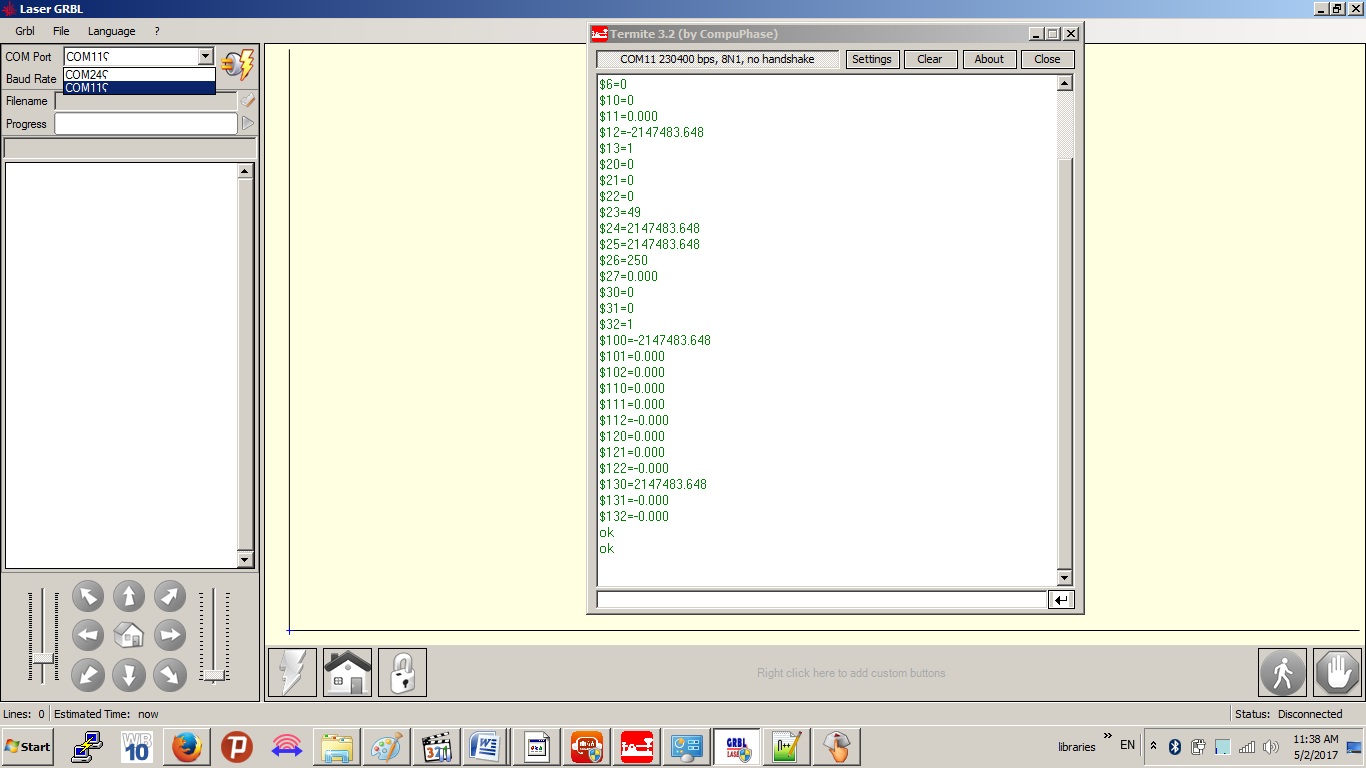Click the feed hold stop-hand button
Screen dimensions: 1366x768
(x=1338, y=672)
